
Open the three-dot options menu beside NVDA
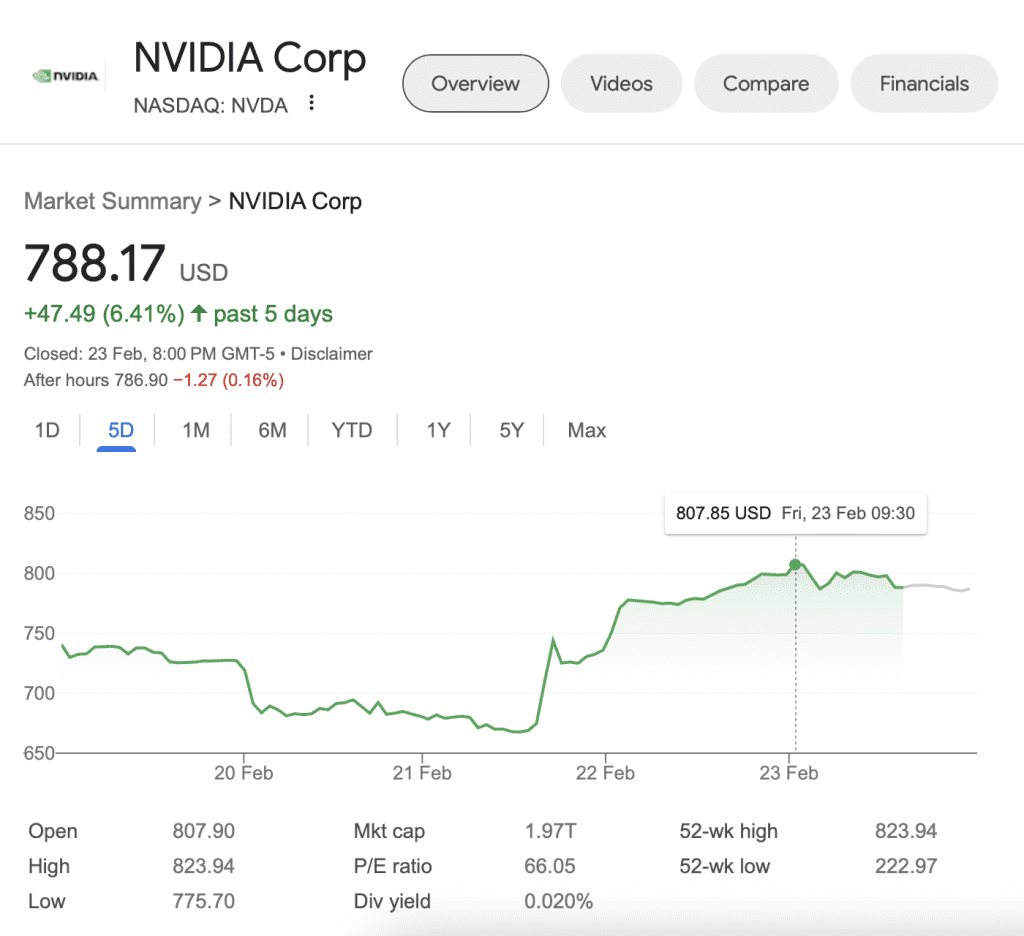tap(311, 103)
